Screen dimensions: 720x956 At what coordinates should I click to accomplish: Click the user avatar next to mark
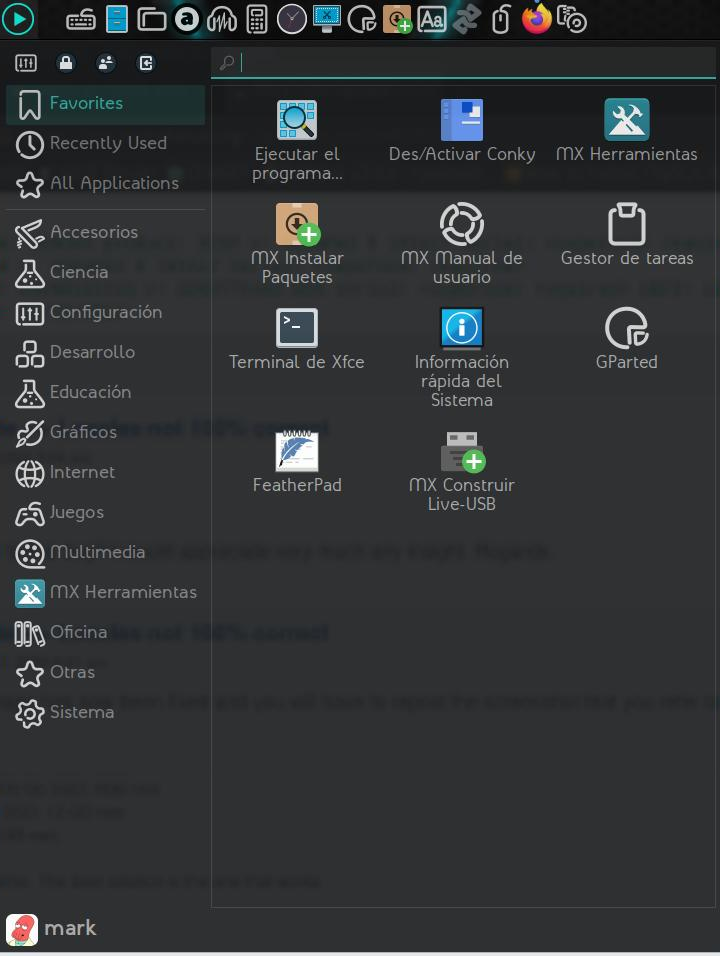coord(22,930)
